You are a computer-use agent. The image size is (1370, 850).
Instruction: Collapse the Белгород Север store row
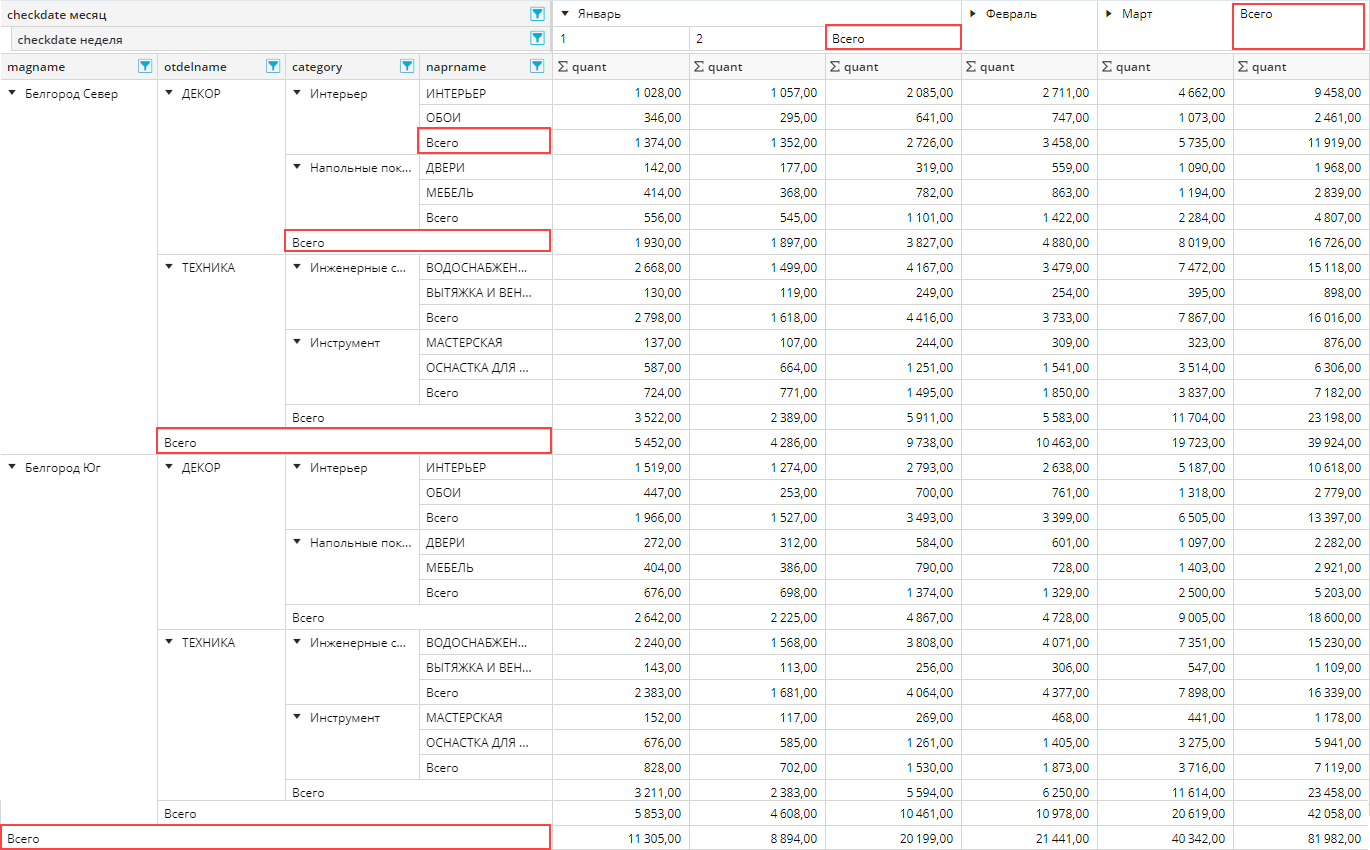click(x=12, y=94)
